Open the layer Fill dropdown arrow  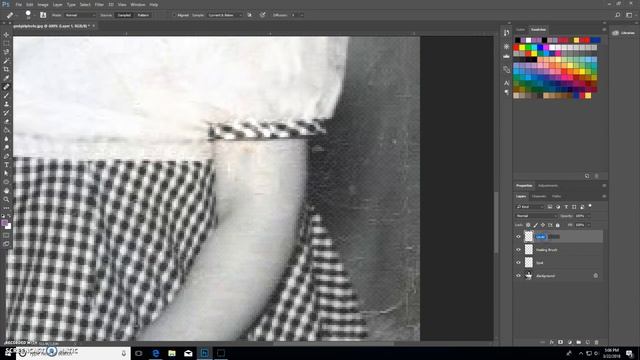[588, 225]
